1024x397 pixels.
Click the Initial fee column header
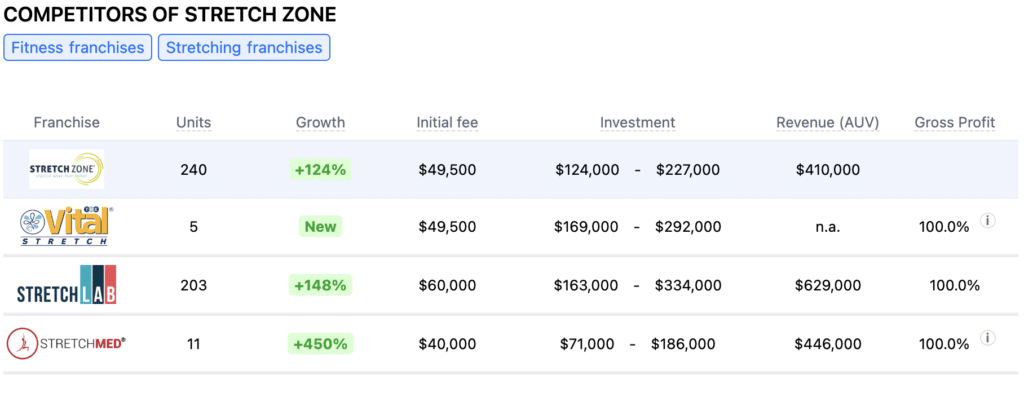447,123
